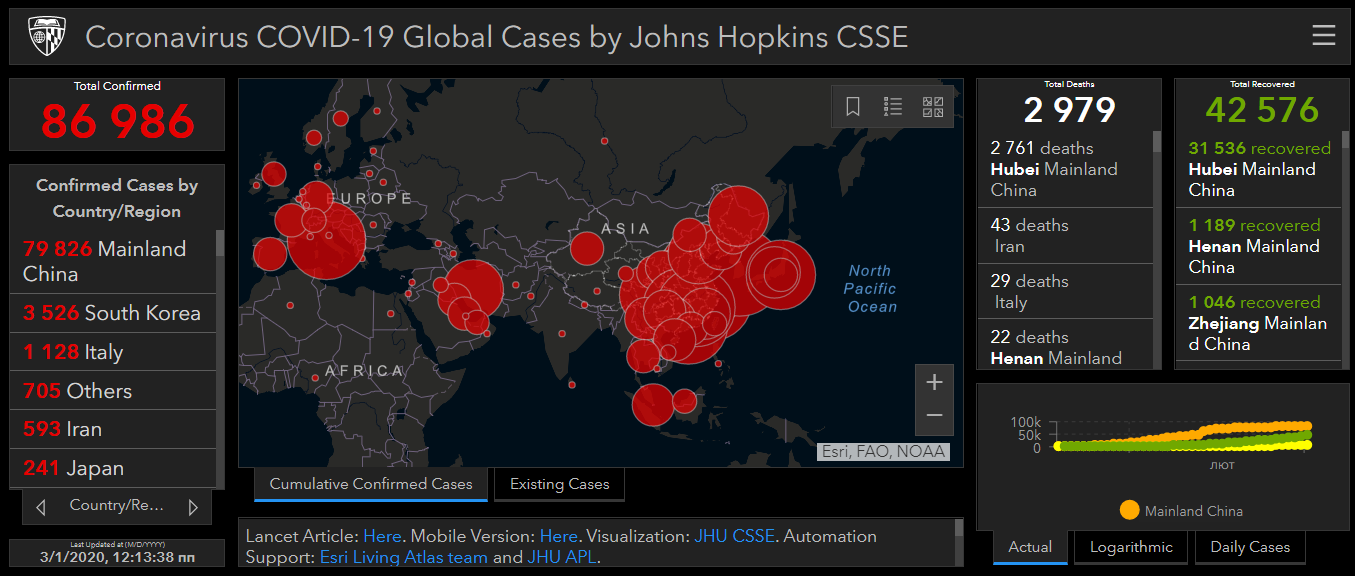Show the map legend list icon
Screen dimensions: 1355x576
pyautogui.click(x=893, y=107)
